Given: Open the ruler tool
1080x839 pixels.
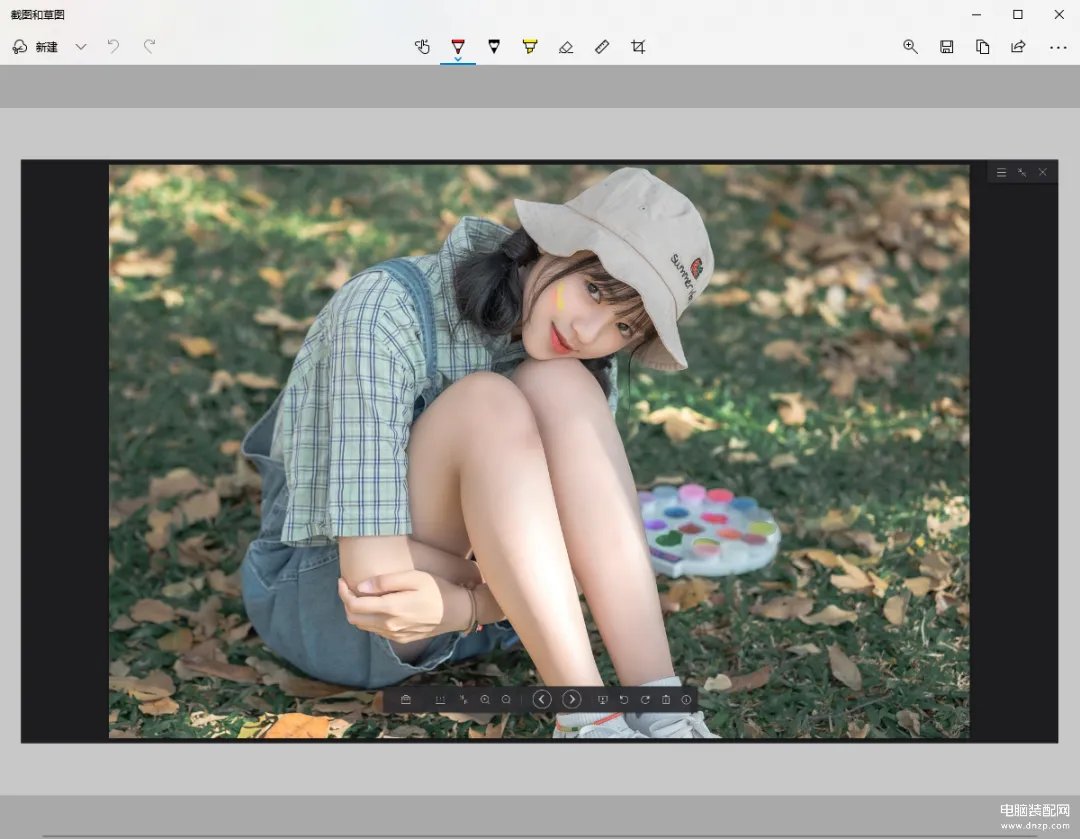Looking at the screenshot, I should pos(602,47).
